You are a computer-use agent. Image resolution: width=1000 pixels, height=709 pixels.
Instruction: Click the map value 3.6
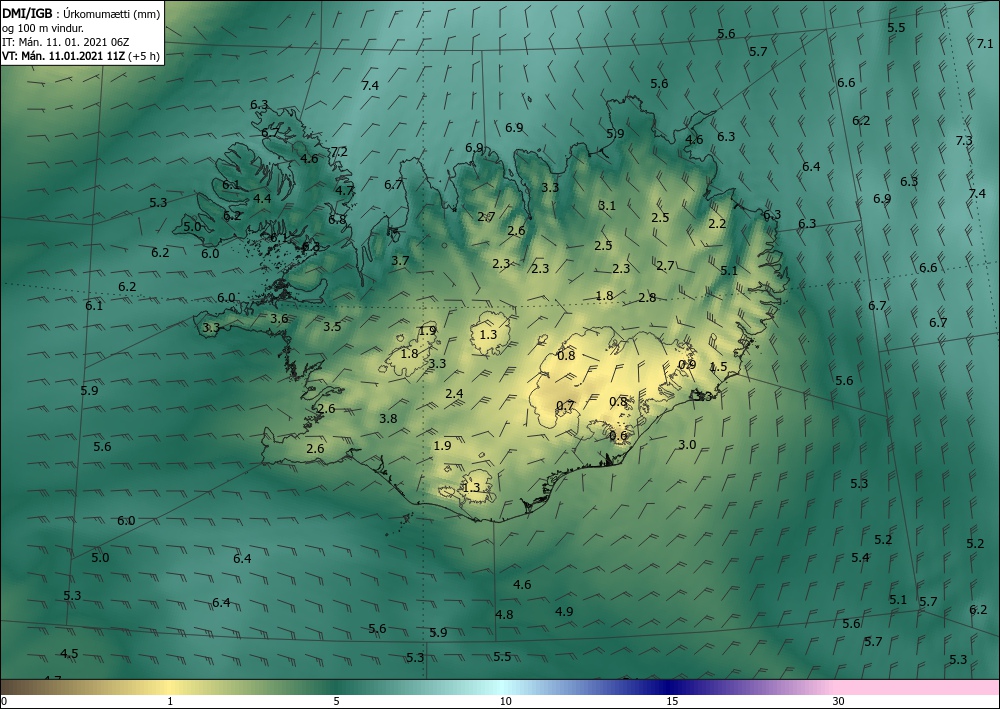(279, 319)
